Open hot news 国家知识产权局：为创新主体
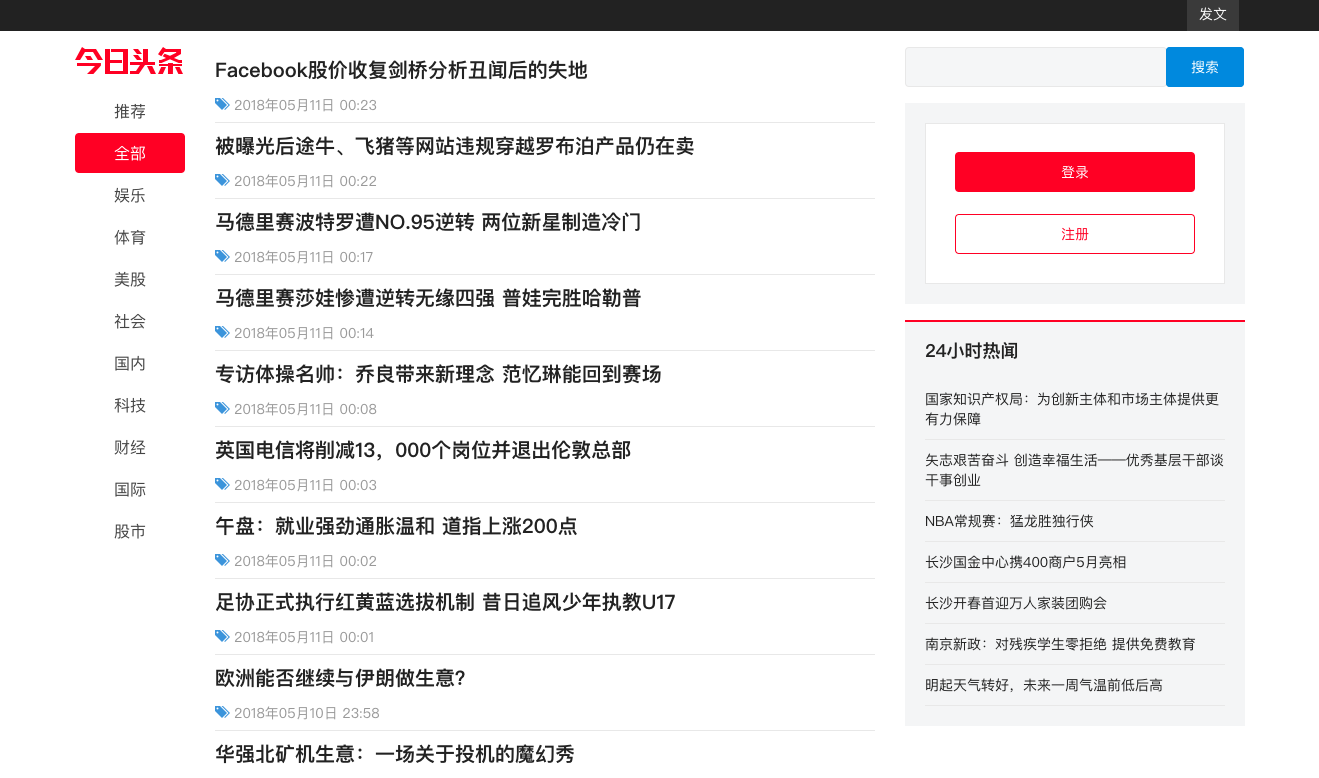The image size is (1319, 778). click(1072, 409)
